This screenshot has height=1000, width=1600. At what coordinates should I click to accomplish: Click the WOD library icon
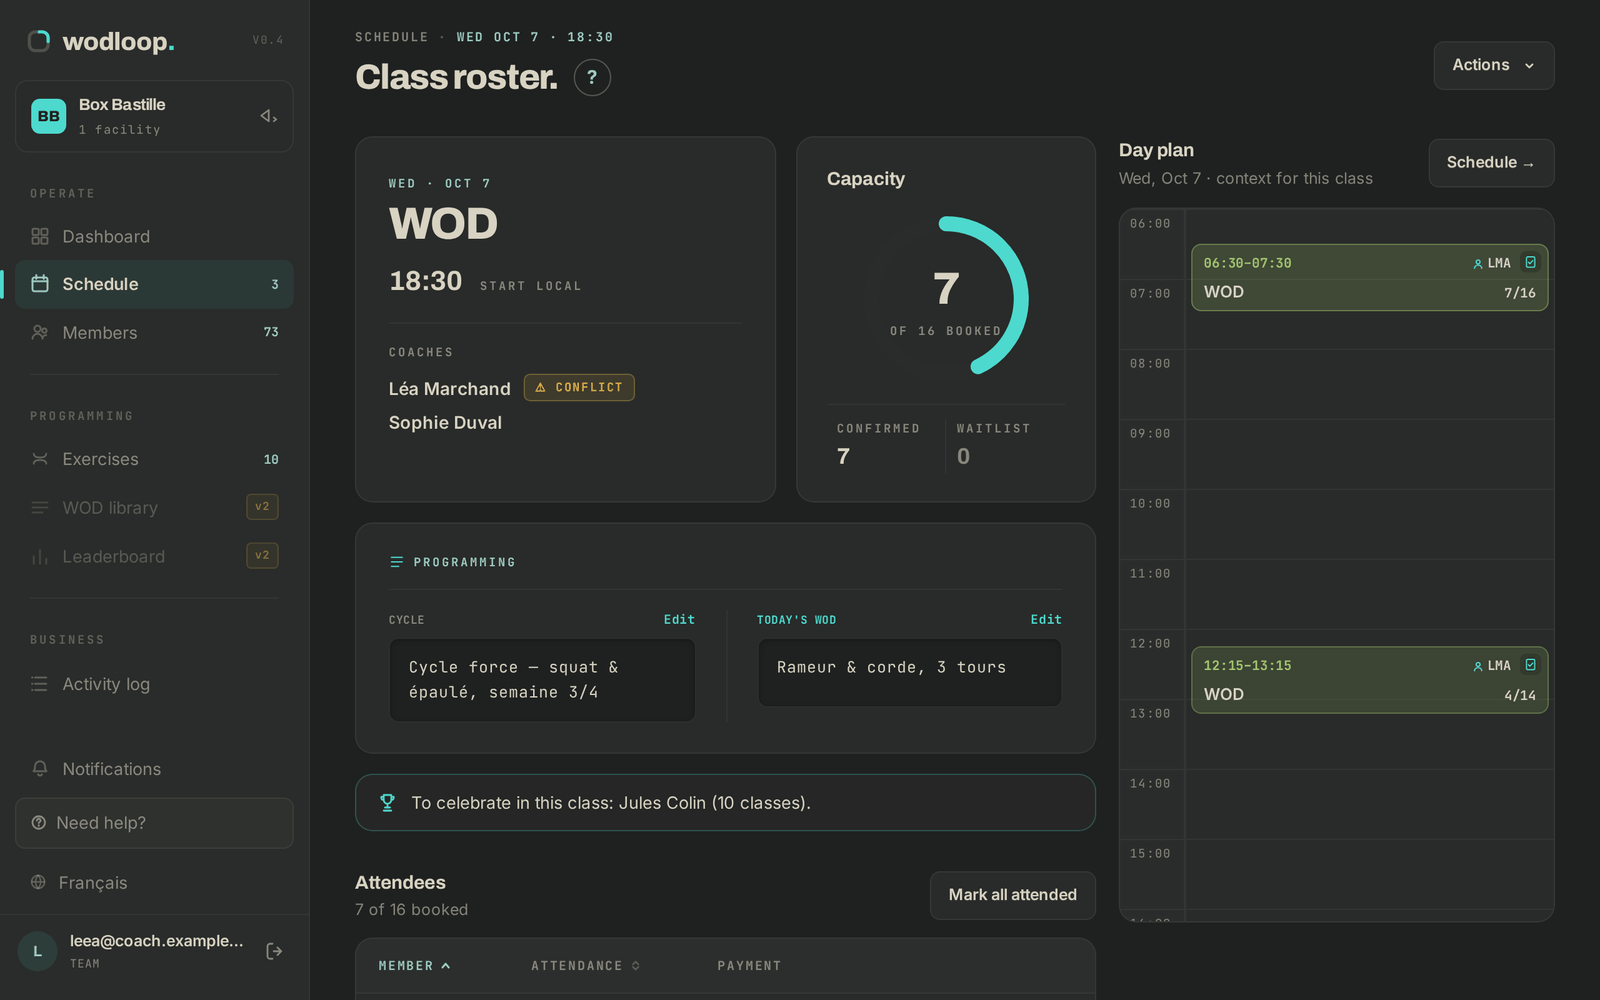[40, 508]
